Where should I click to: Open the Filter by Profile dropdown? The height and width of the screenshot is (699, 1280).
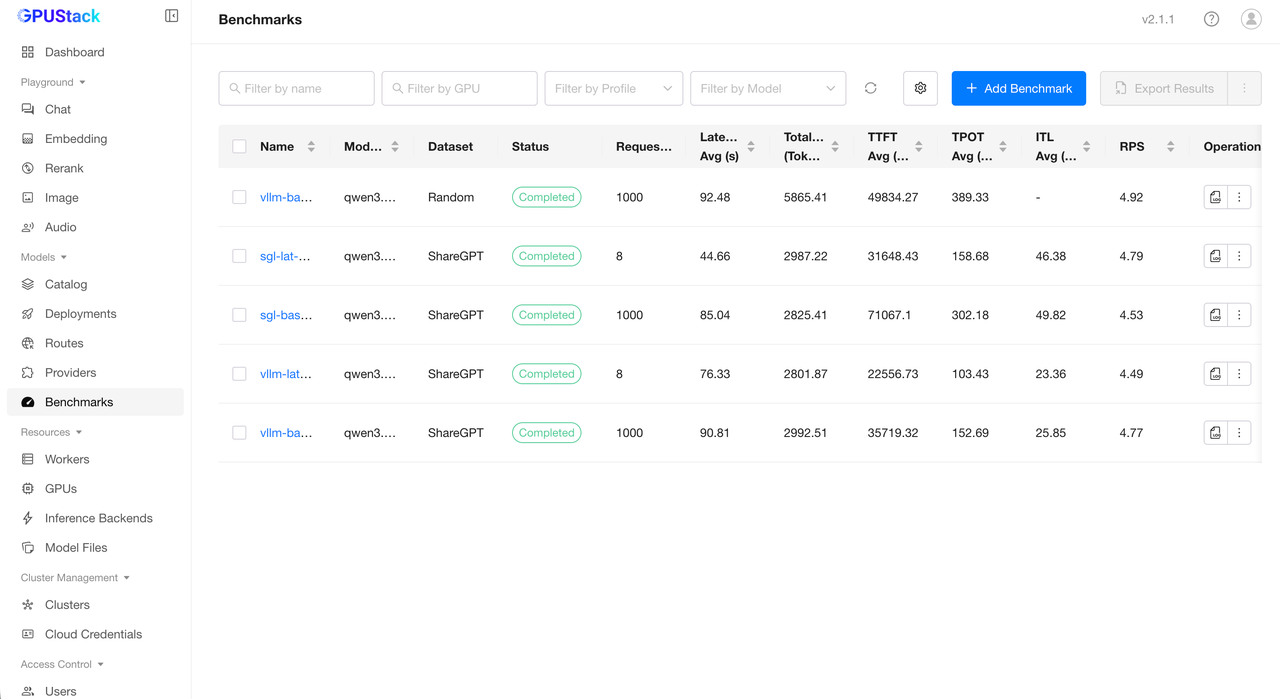click(x=613, y=88)
